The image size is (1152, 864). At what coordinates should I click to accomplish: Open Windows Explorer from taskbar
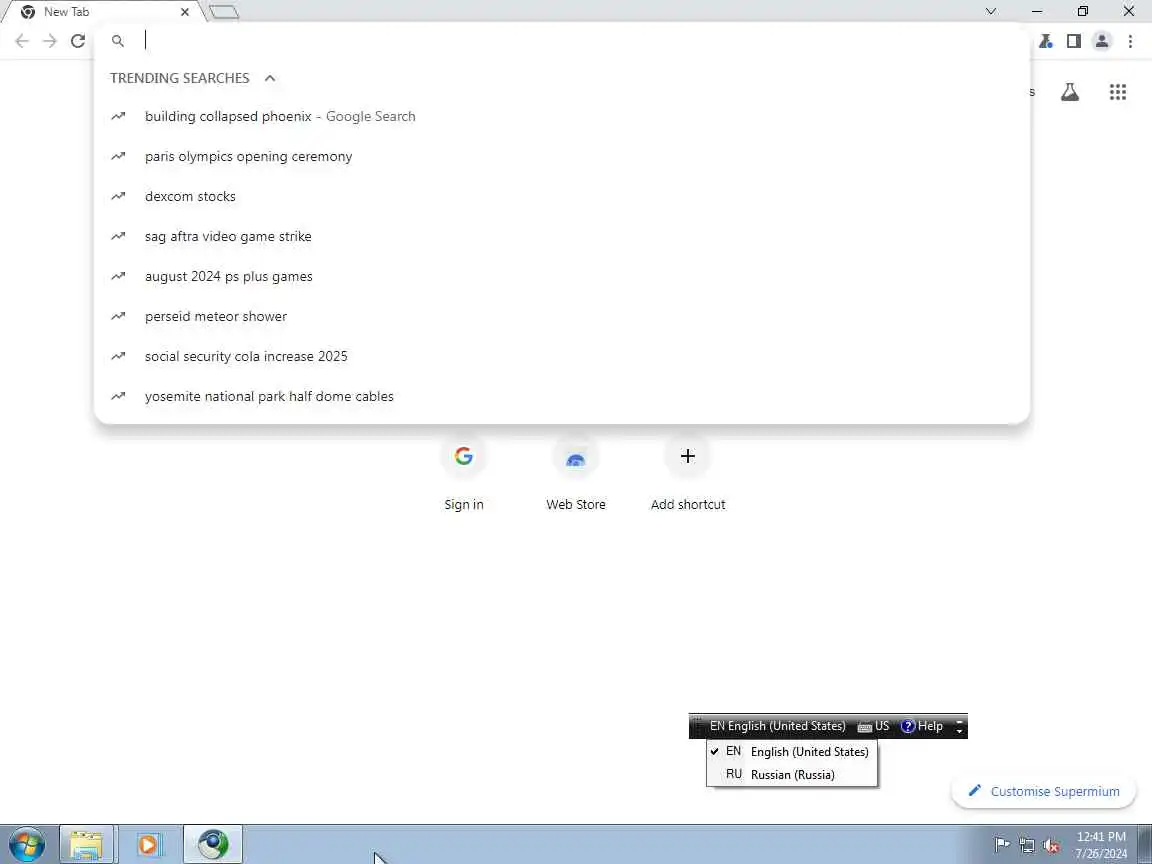point(87,844)
